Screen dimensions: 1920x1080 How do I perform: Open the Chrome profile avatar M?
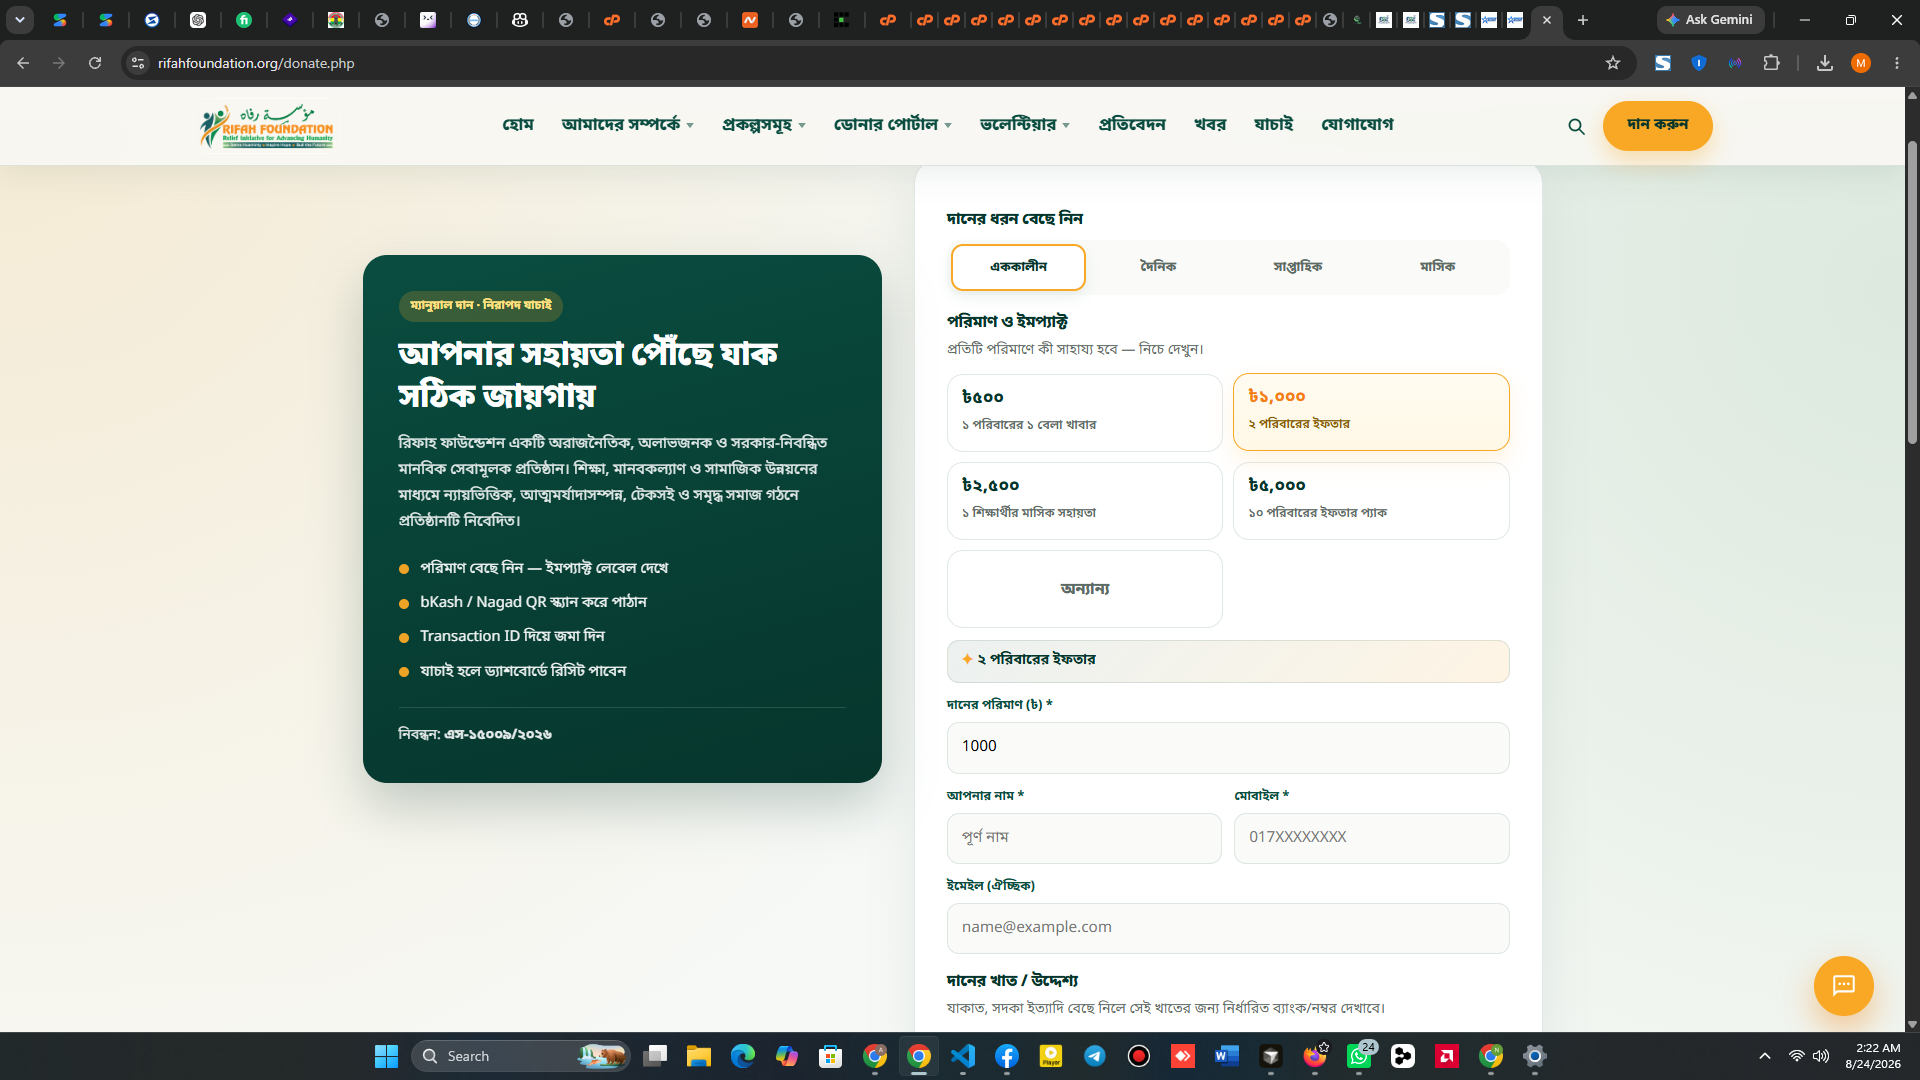tap(1860, 63)
